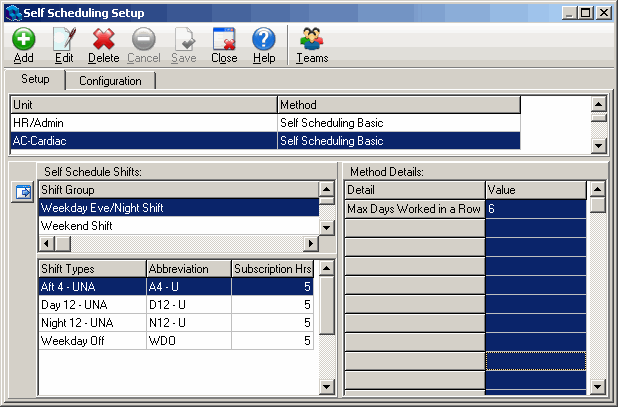Click the Save toolbar icon
The image size is (618, 407).
tap(184, 40)
